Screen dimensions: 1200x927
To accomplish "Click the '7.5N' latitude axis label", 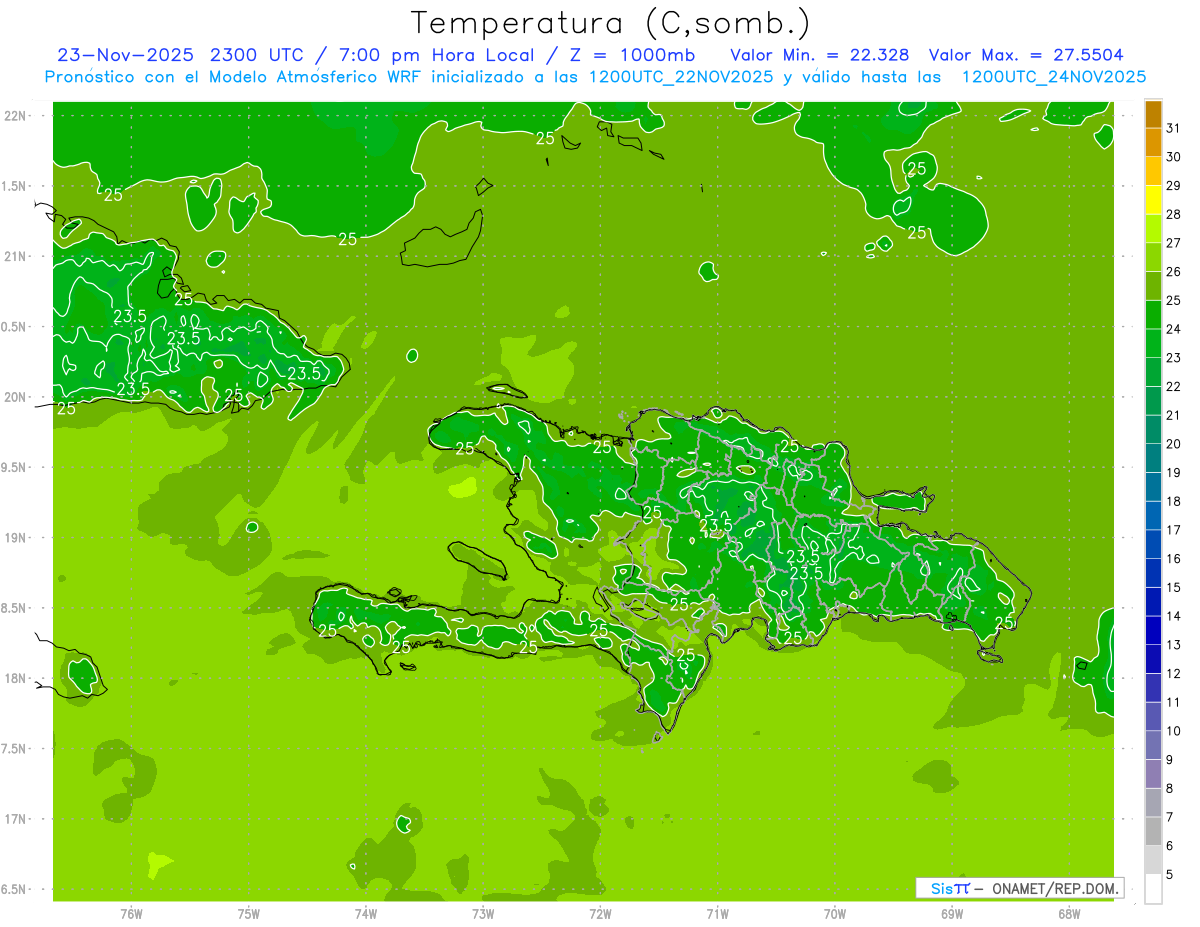I will point(15,749).
